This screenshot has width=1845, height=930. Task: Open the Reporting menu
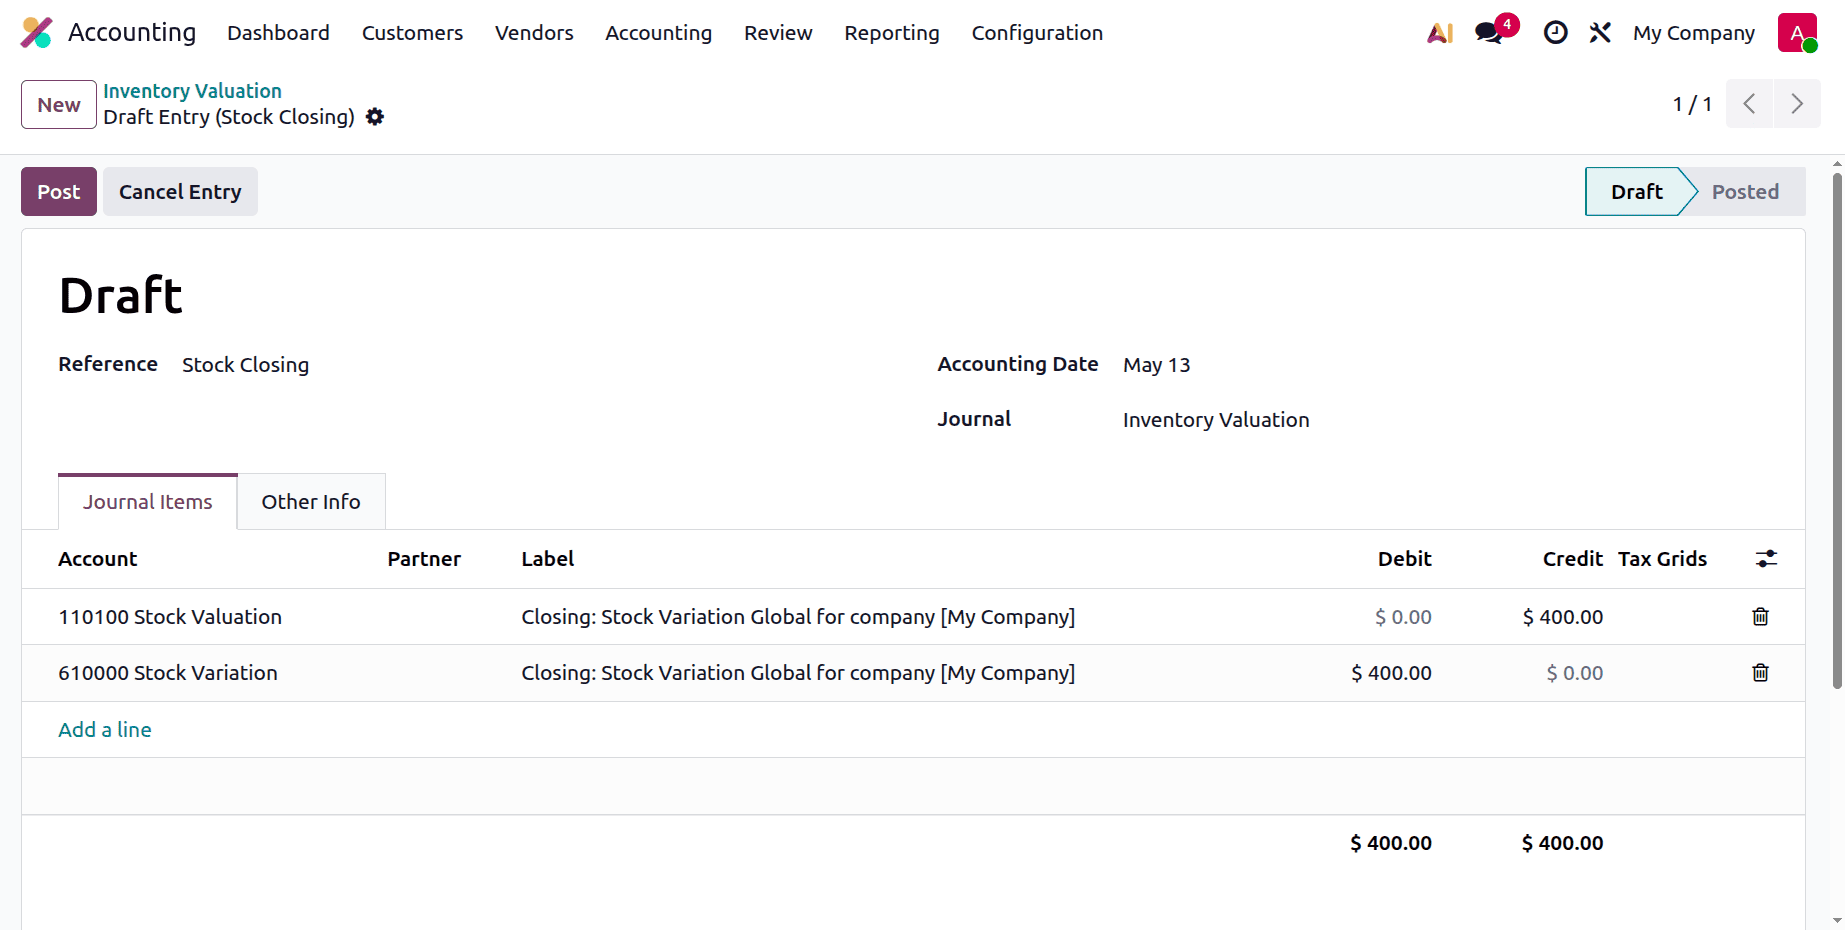pyautogui.click(x=892, y=33)
